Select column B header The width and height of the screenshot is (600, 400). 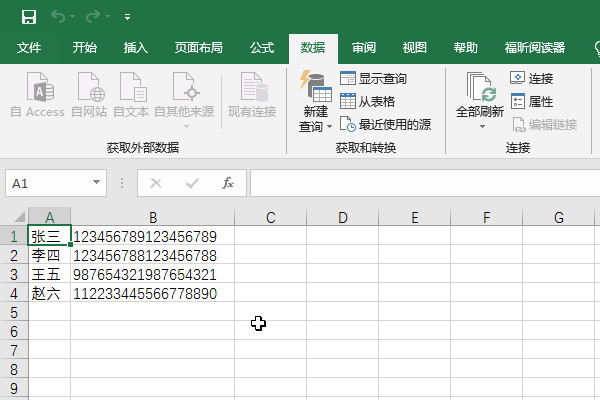(153, 217)
